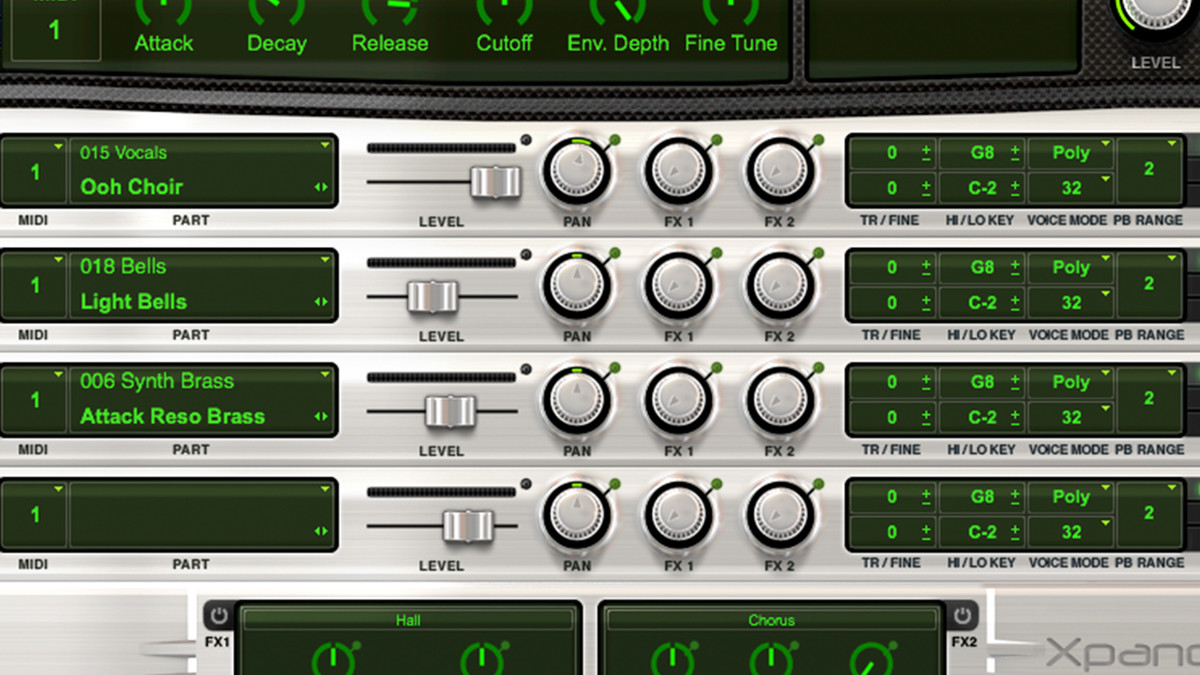The image size is (1200, 675).
Task: Open the Chorus effect type dropdown
Action: click(x=771, y=620)
